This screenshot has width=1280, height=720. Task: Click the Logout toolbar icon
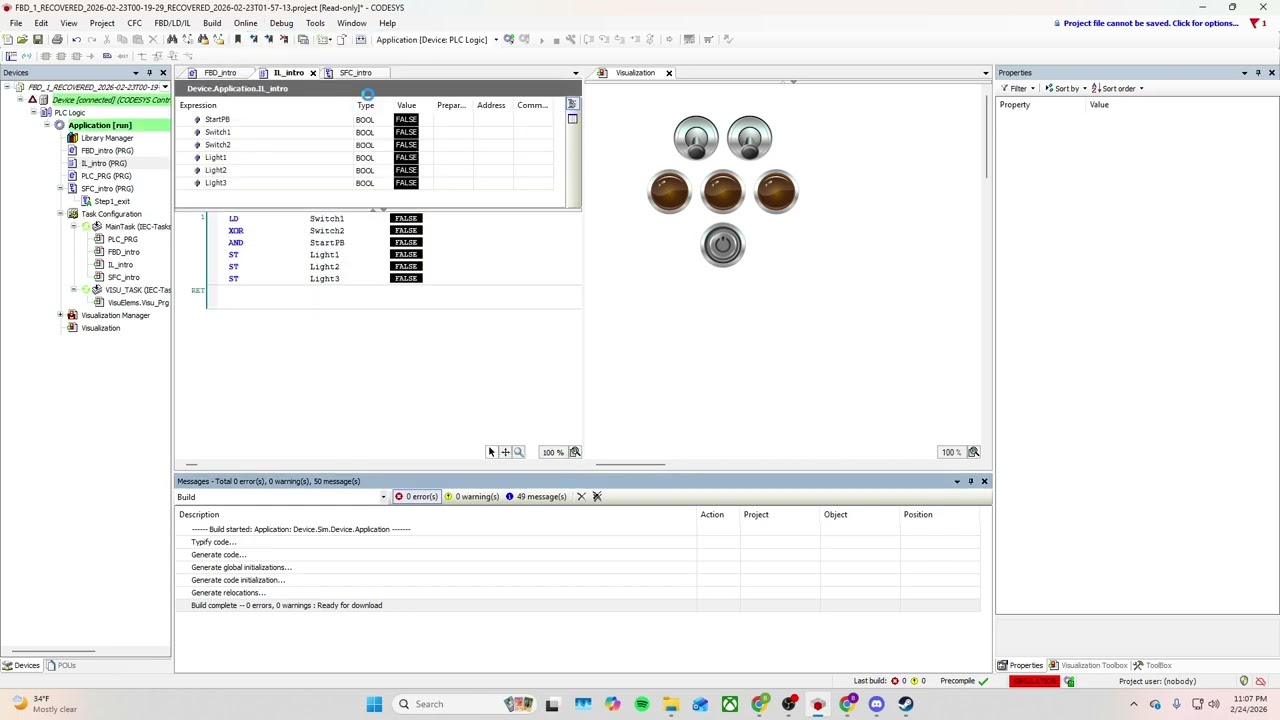coord(524,39)
